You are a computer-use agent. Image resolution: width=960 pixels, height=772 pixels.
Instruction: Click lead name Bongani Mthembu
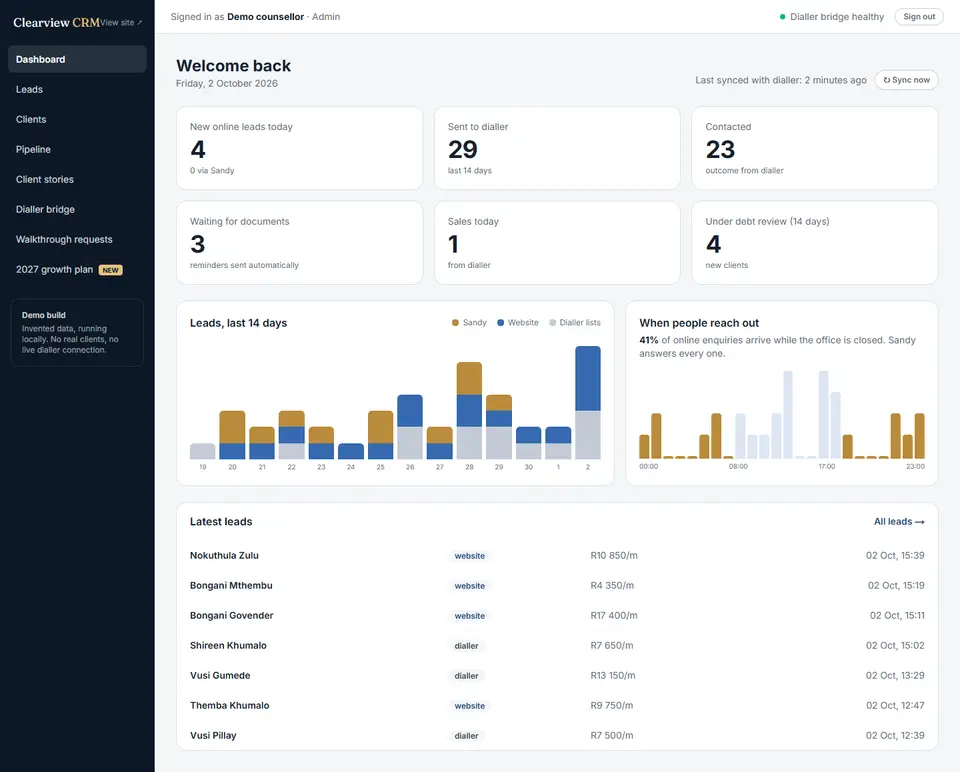[231, 585]
